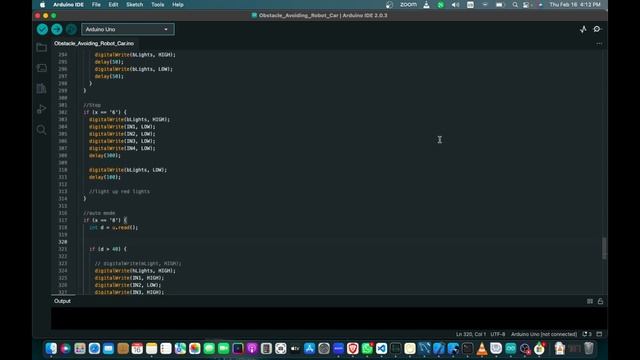This screenshot has width=640, height=360.
Task: Open the notifications bell in status bar
Action: pyautogui.click(x=587, y=334)
